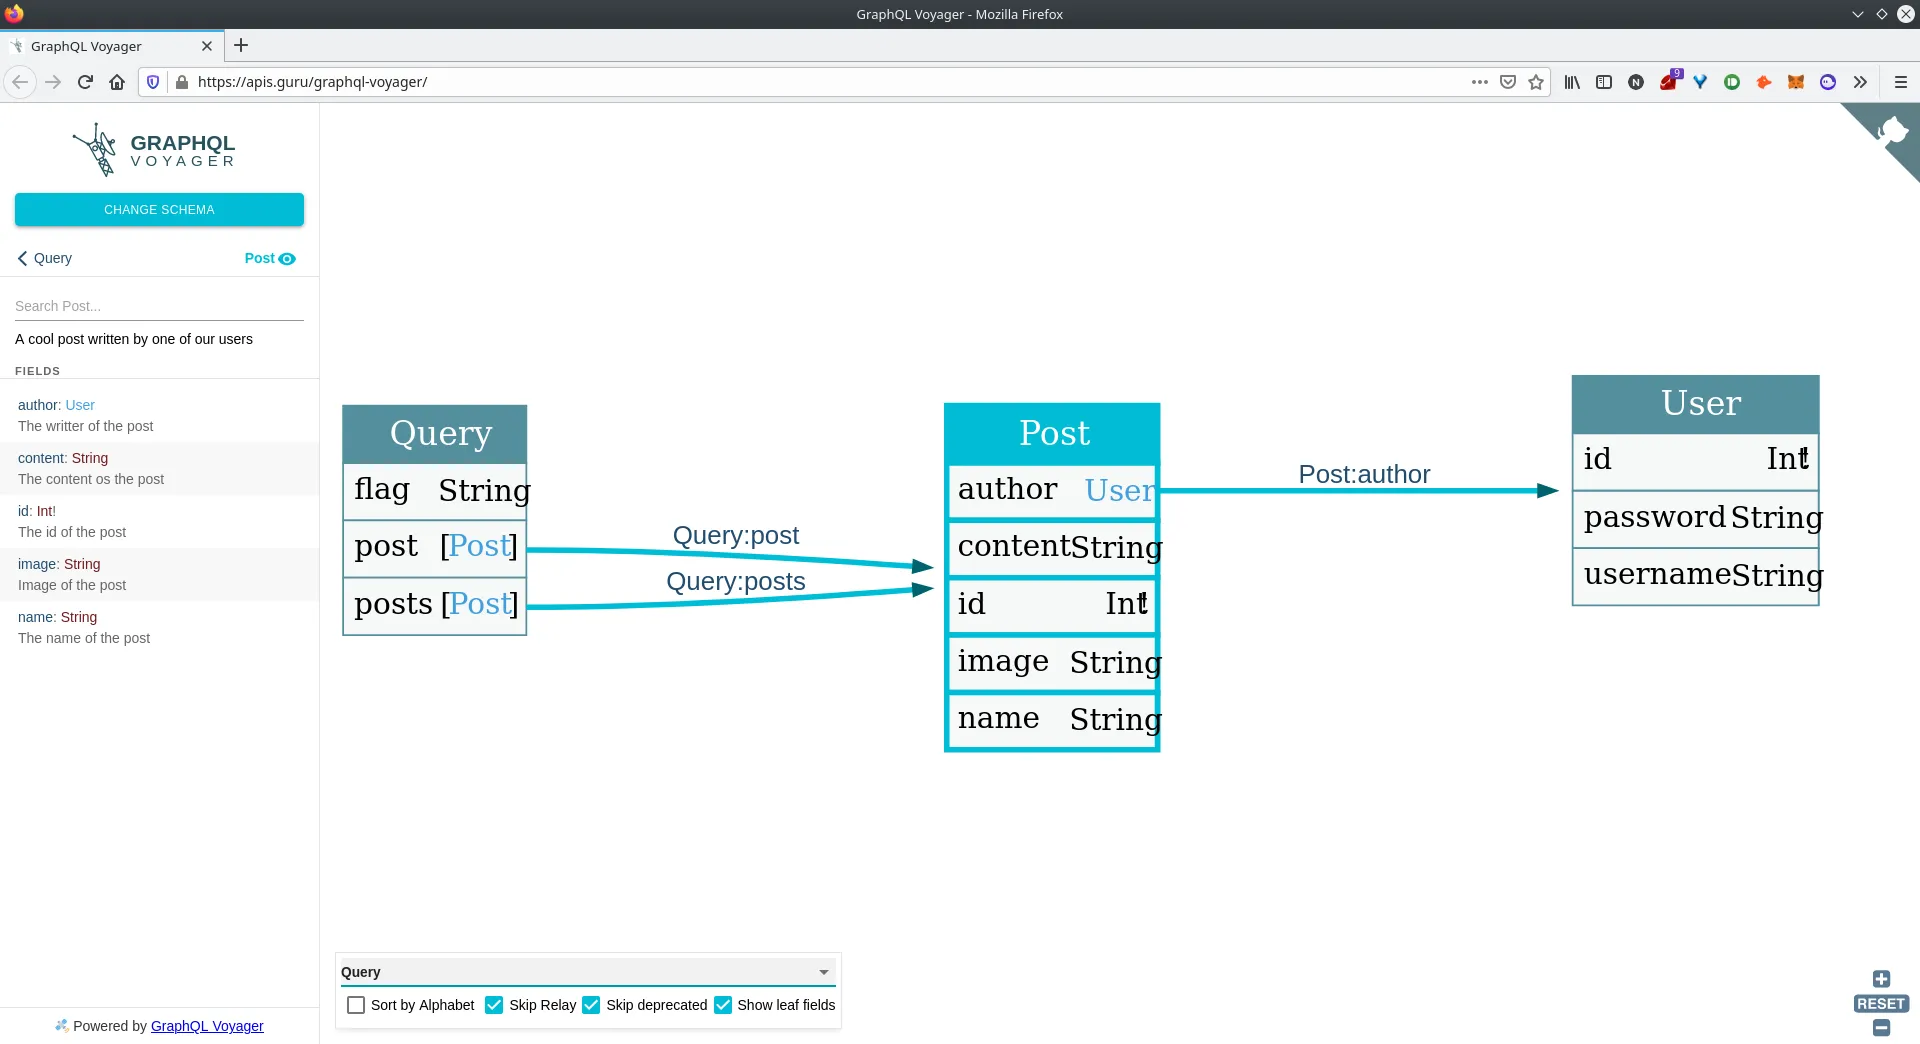
Task: Open new browser tab
Action: pyautogui.click(x=241, y=45)
